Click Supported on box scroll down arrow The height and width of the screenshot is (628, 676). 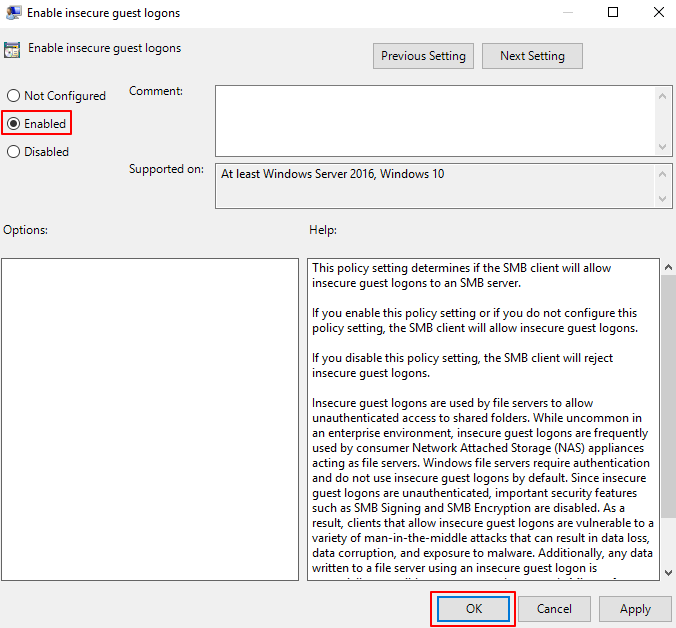pos(663,199)
